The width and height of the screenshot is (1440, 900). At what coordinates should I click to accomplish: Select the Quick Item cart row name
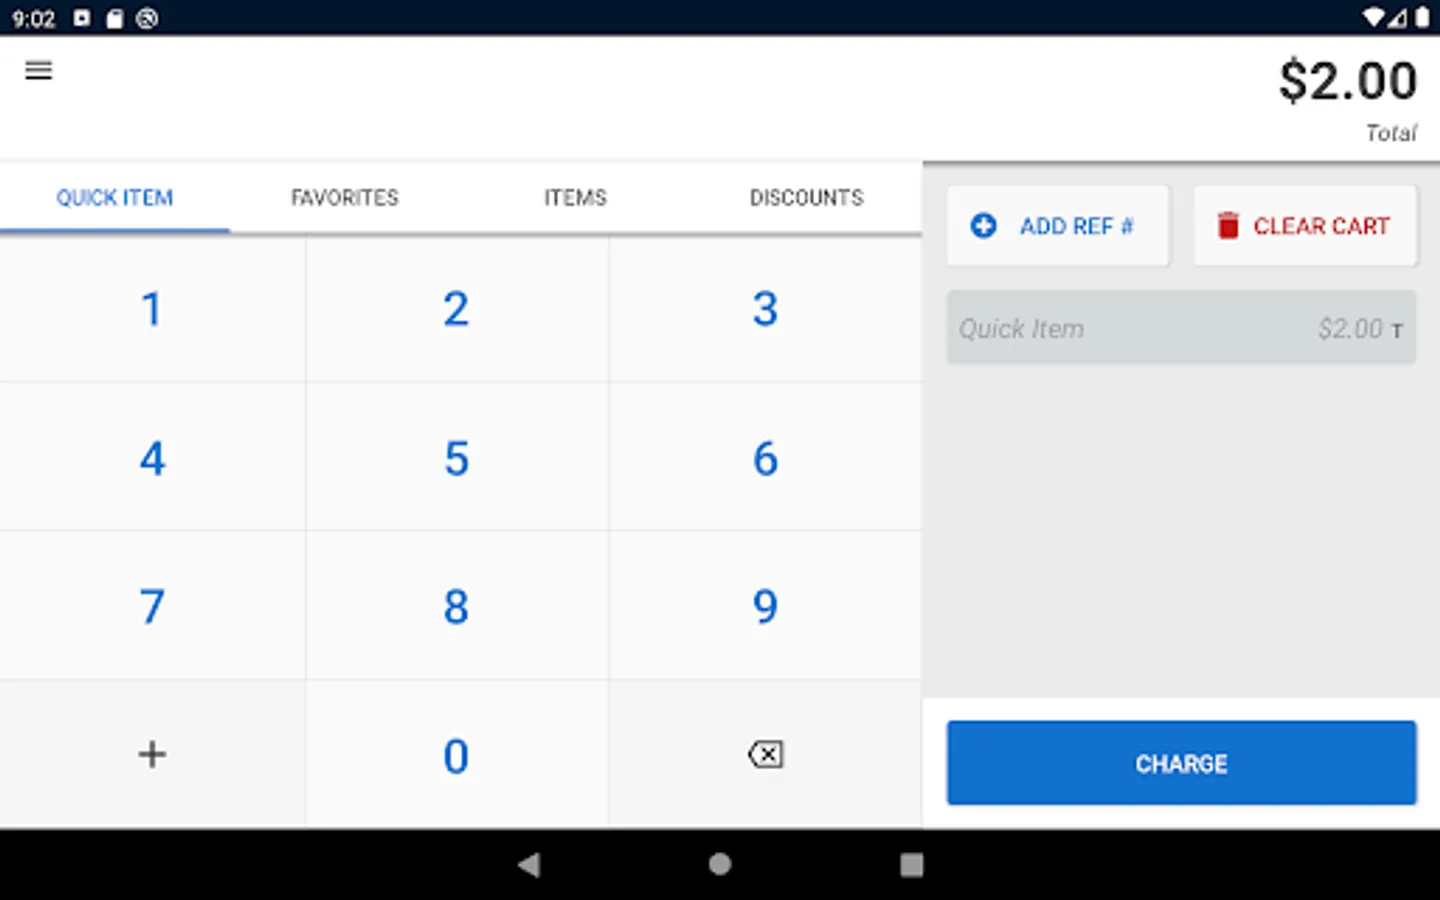pyautogui.click(x=1021, y=329)
